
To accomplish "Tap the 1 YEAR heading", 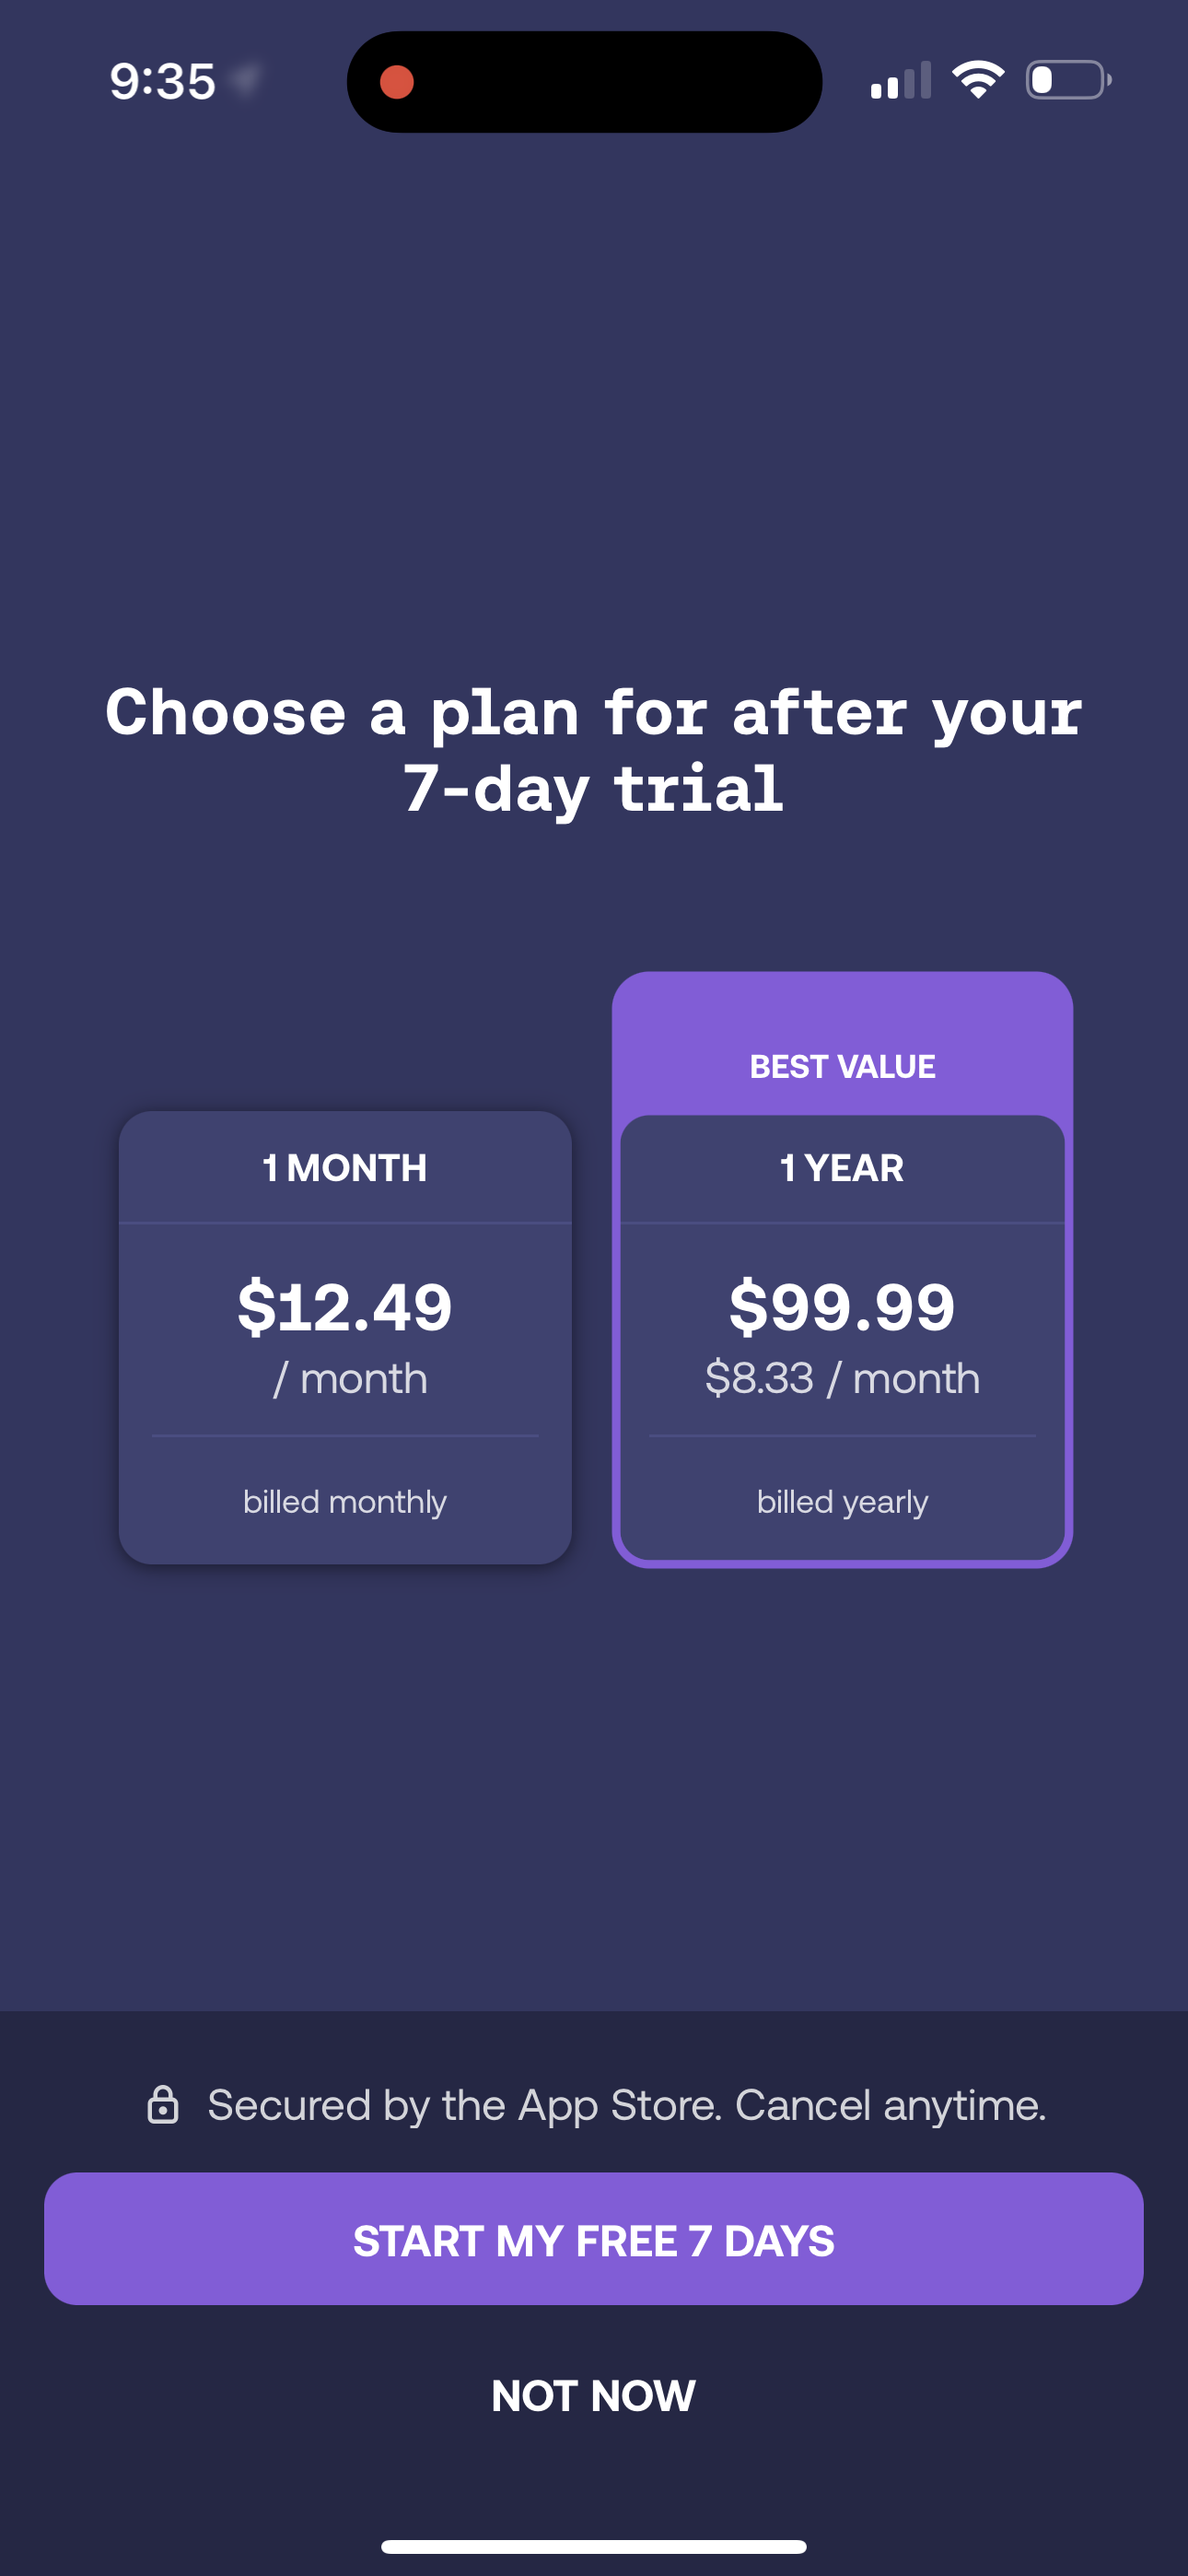I will (842, 1168).
